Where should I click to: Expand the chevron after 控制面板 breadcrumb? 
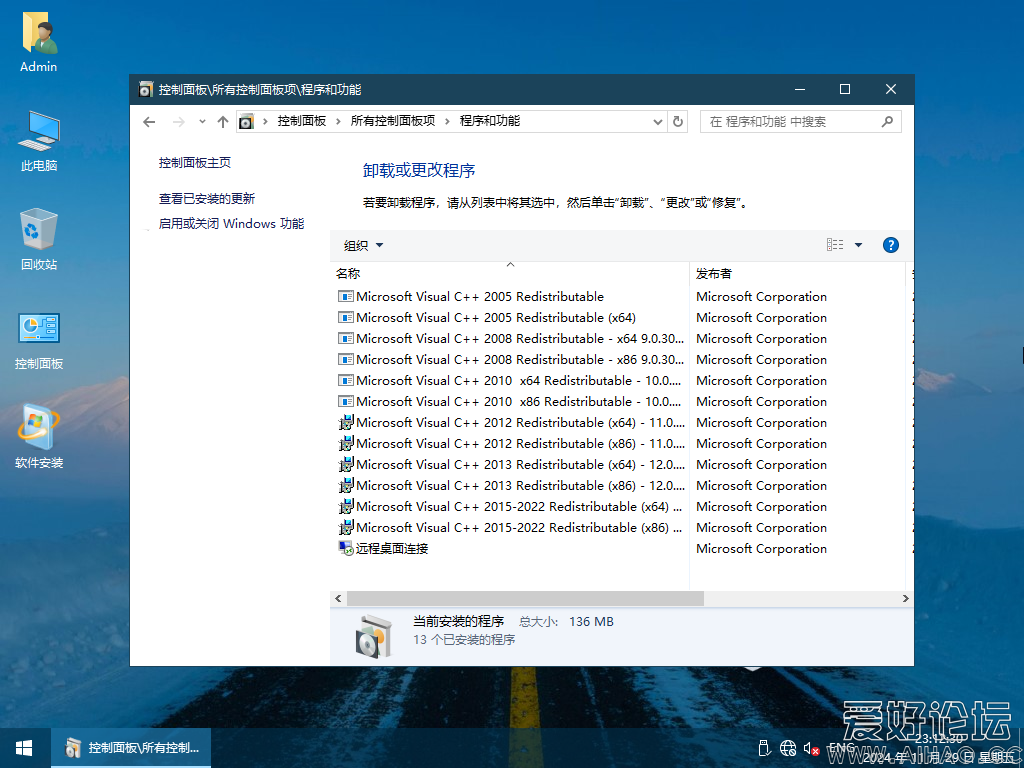tap(338, 121)
